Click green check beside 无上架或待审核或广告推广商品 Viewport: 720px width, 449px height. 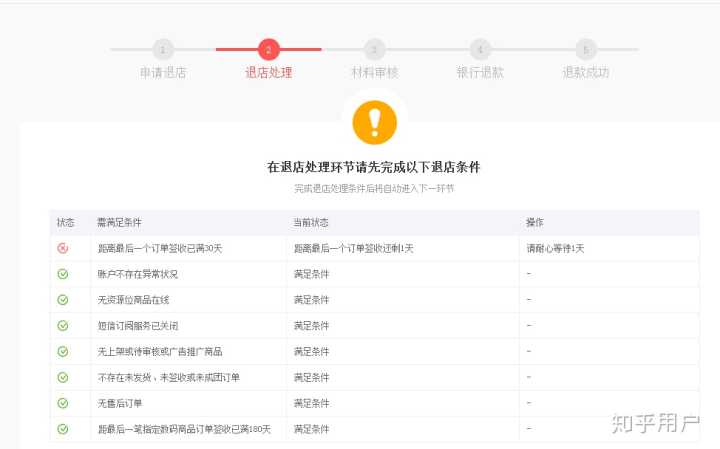pos(63,352)
